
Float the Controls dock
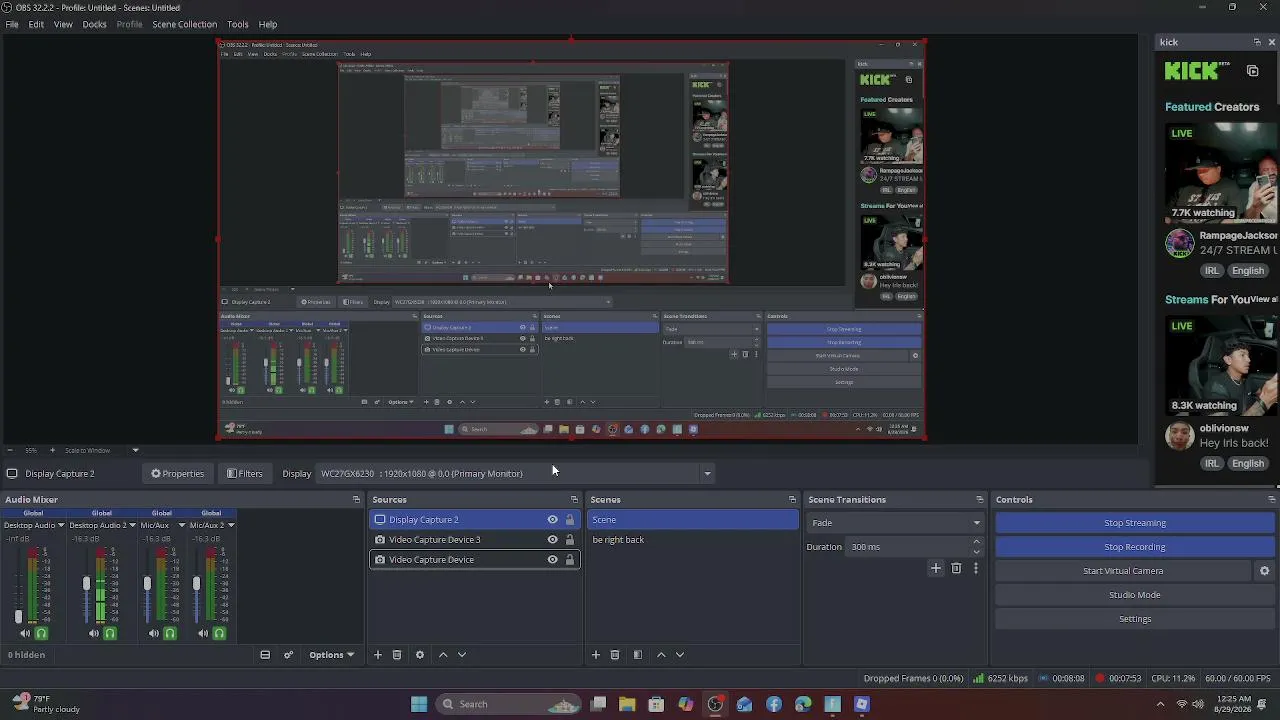tap(1271, 500)
